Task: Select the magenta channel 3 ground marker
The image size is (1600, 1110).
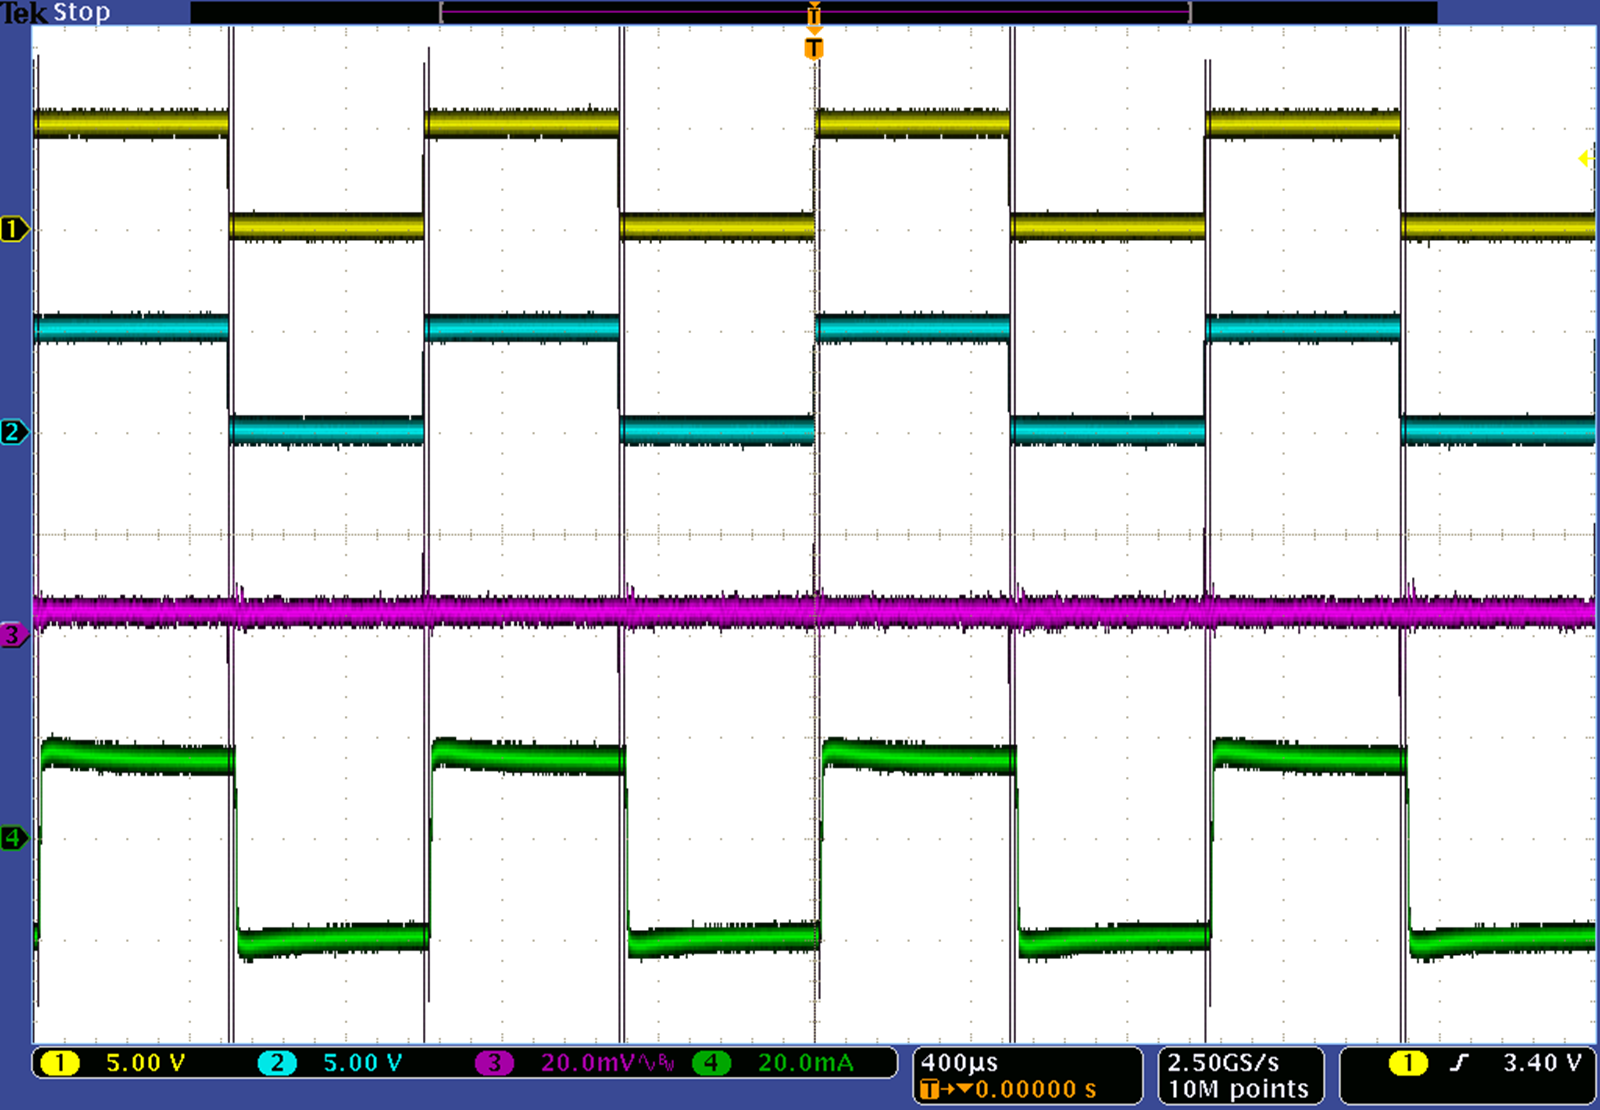Action: (x=13, y=635)
